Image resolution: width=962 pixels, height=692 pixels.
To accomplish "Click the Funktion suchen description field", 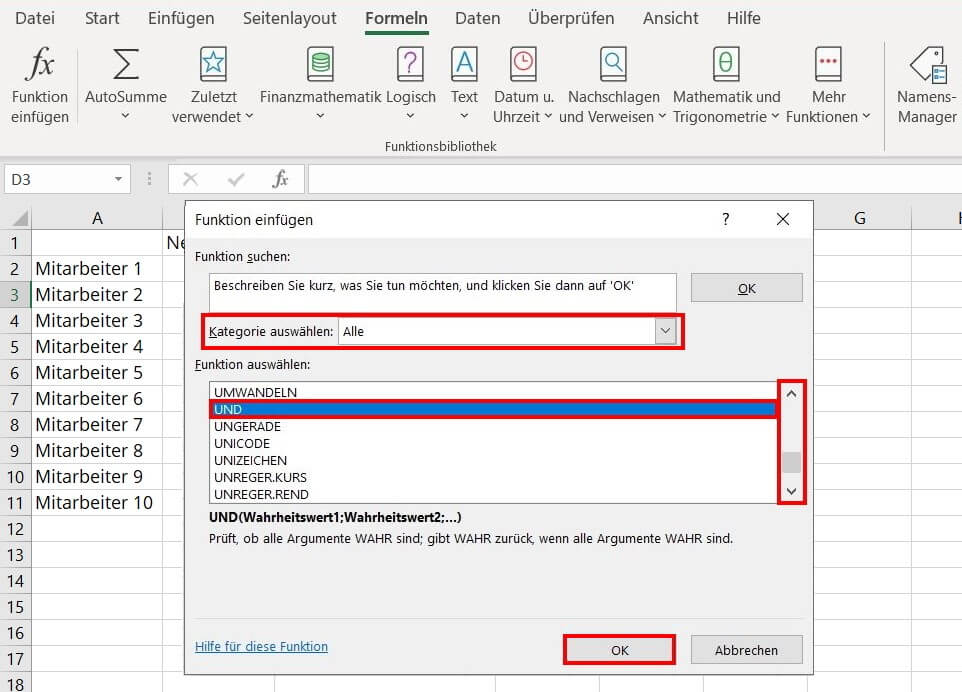I will pos(442,293).
